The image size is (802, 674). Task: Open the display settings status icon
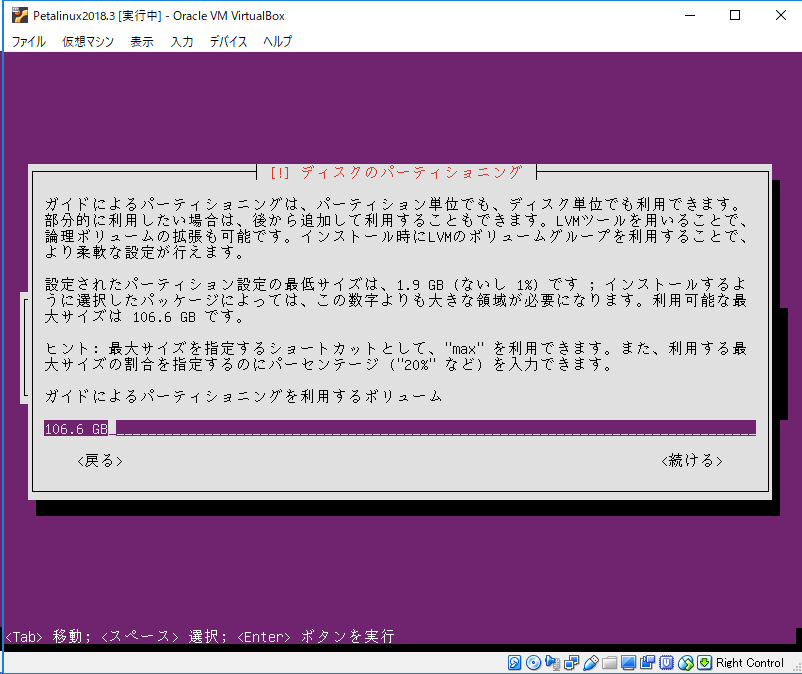[628, 662]
